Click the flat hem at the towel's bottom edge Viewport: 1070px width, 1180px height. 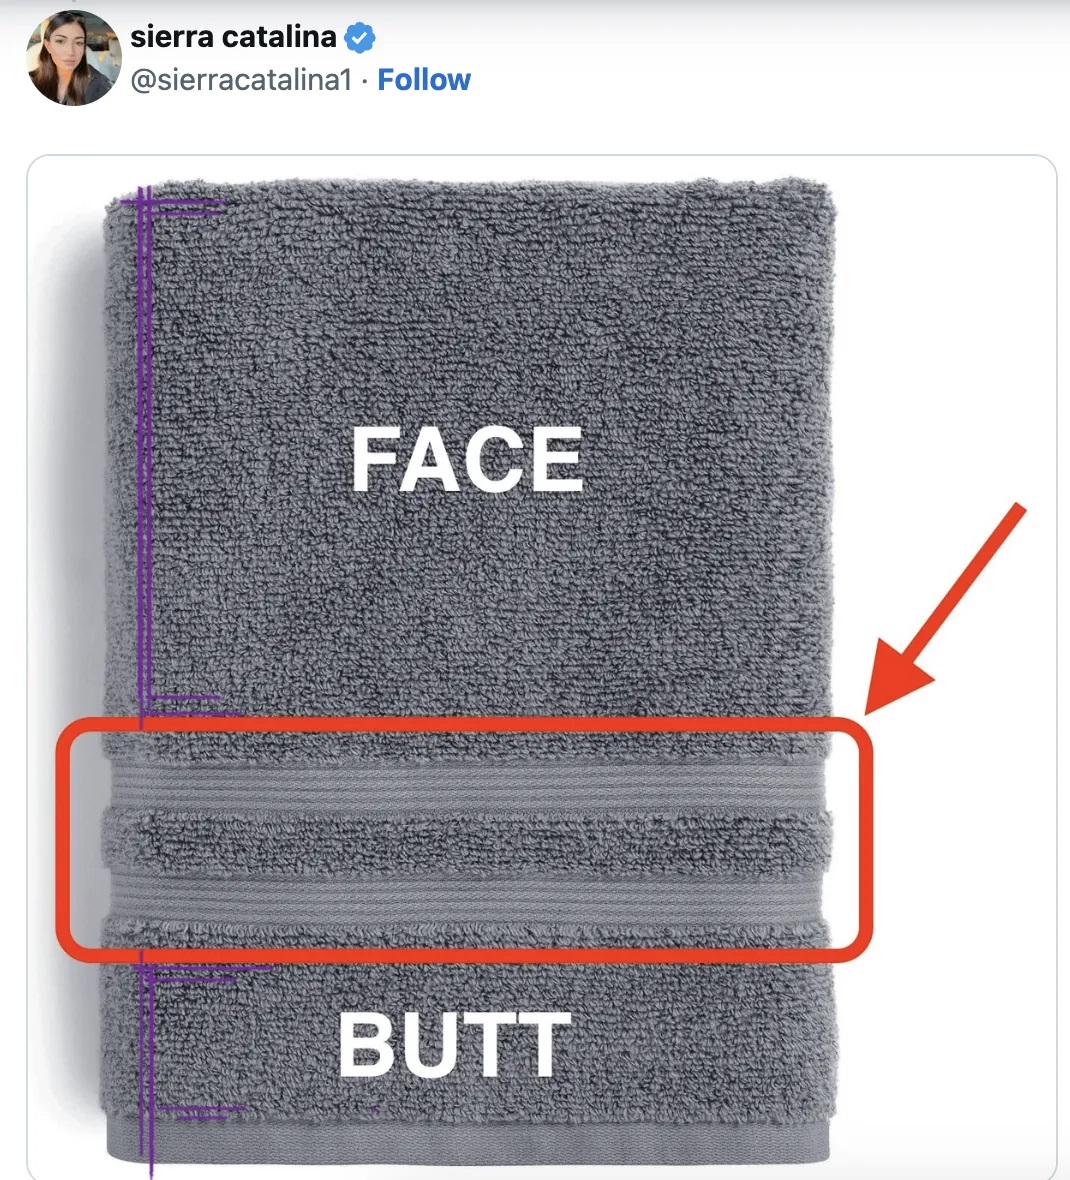coord(468,1142)
